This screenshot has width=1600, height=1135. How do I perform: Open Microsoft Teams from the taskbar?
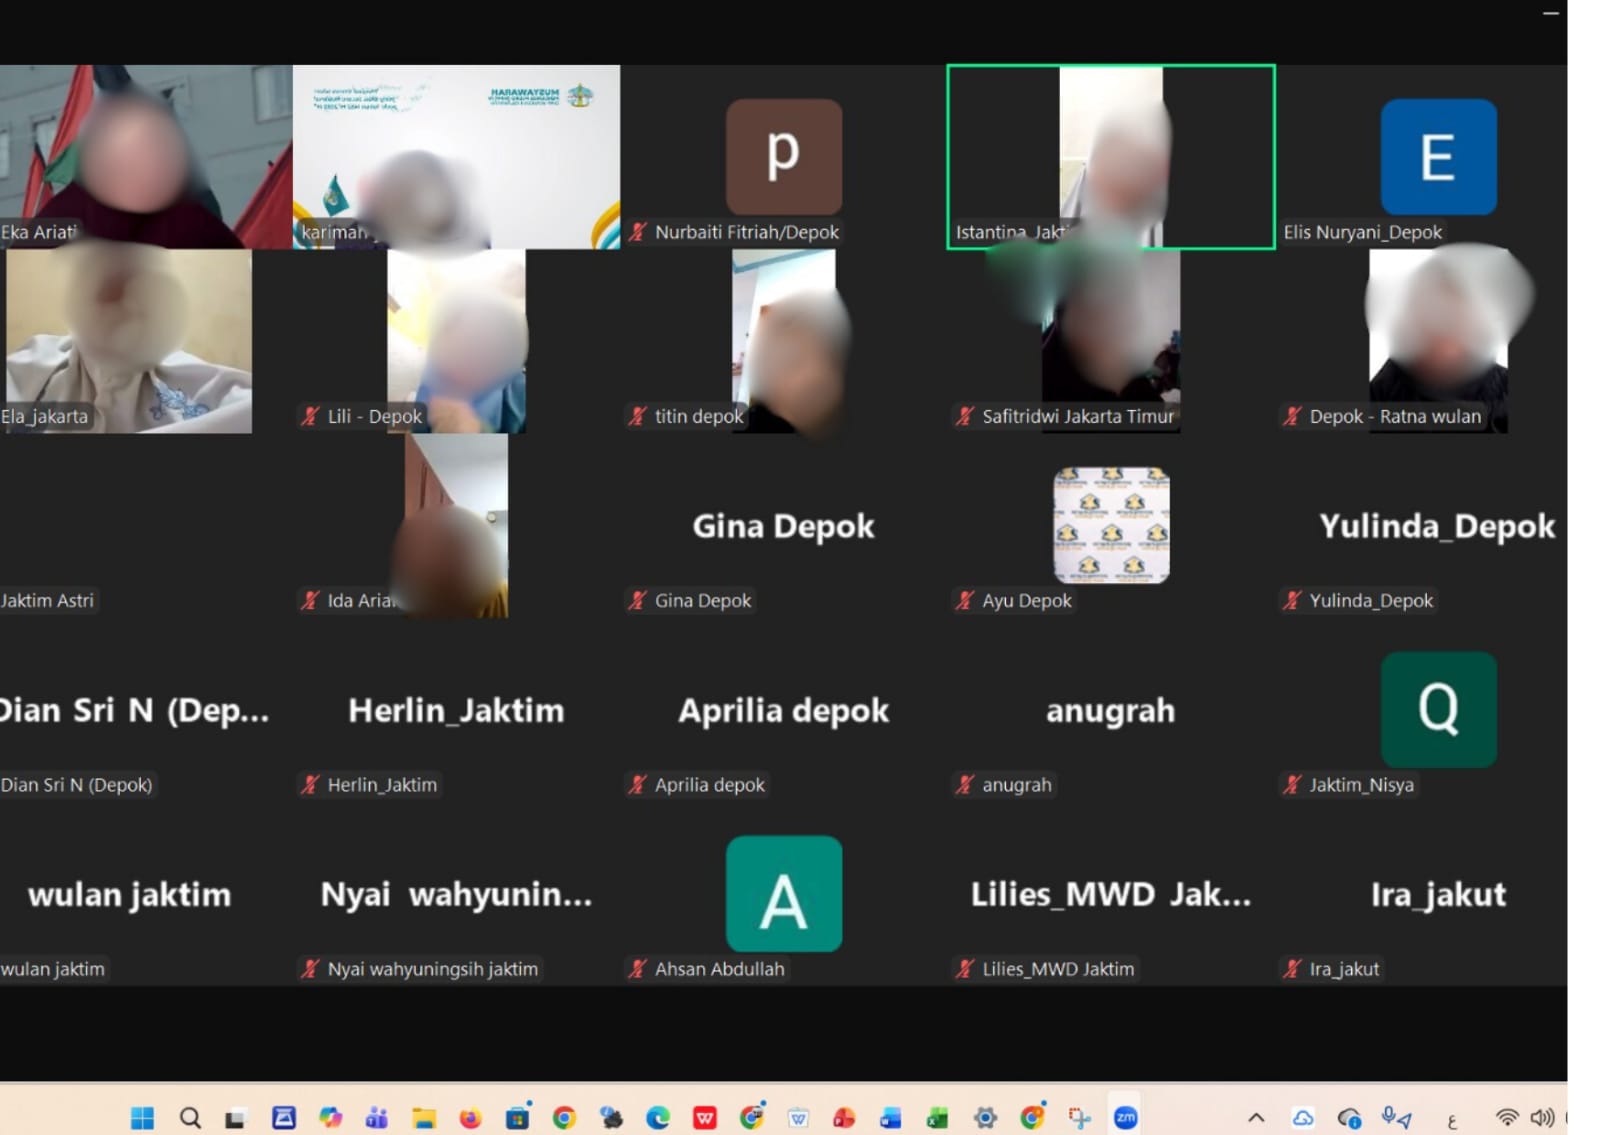click(376, 1117)
